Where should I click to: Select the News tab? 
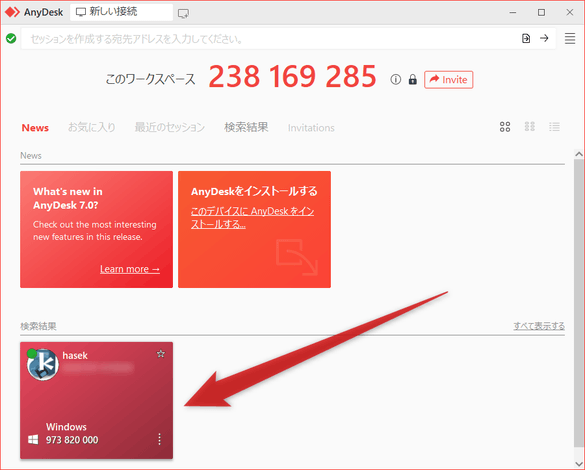35,128
